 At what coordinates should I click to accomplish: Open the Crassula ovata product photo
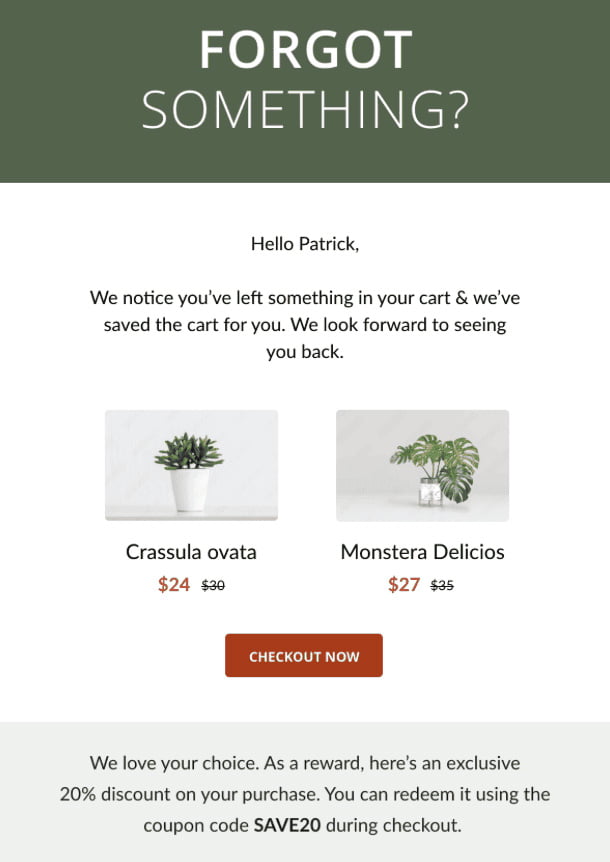pyautogui.click(x=191, y=465)
